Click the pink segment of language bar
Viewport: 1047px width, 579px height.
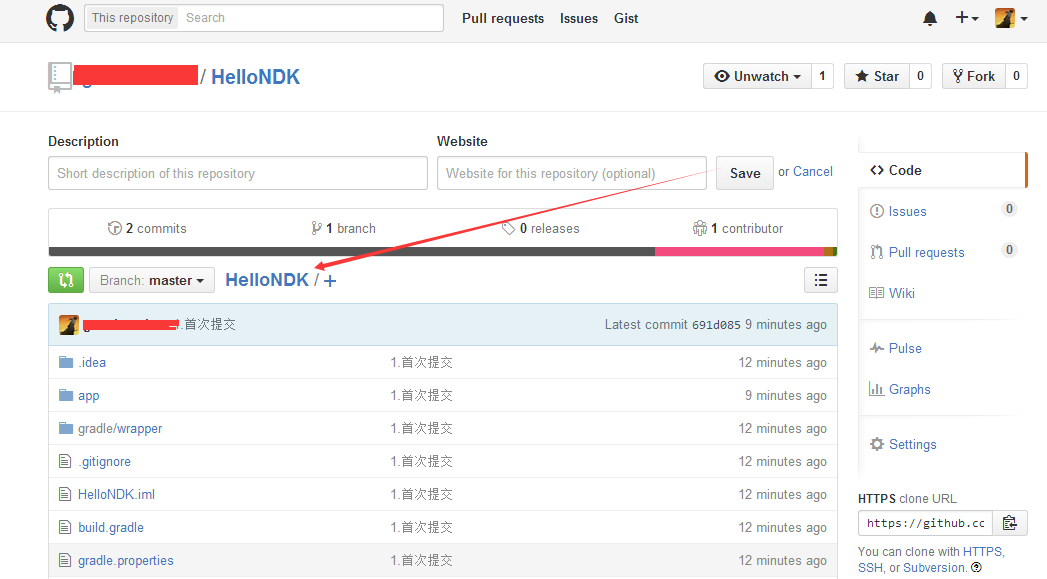point(739,252)
